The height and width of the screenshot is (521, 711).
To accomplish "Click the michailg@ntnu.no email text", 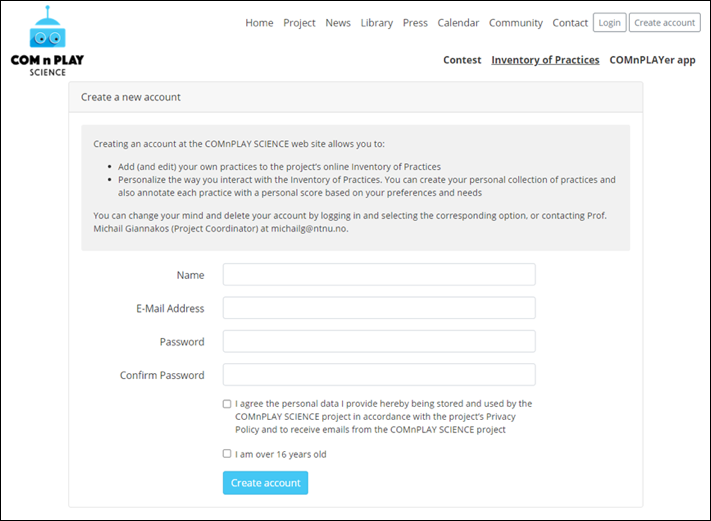I will coord(309,229).
